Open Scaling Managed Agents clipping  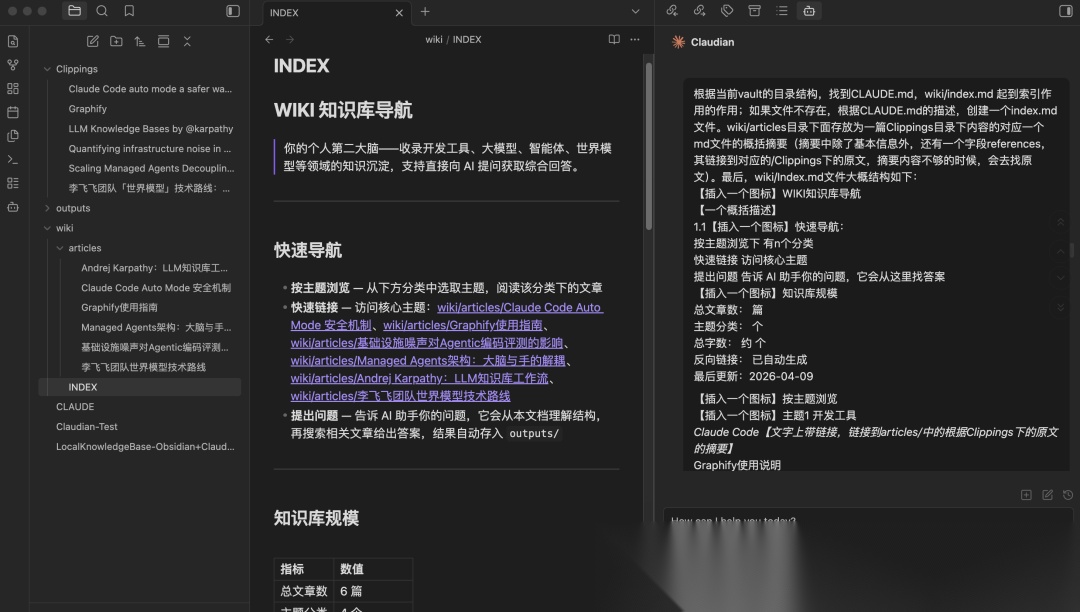[151, 168]
